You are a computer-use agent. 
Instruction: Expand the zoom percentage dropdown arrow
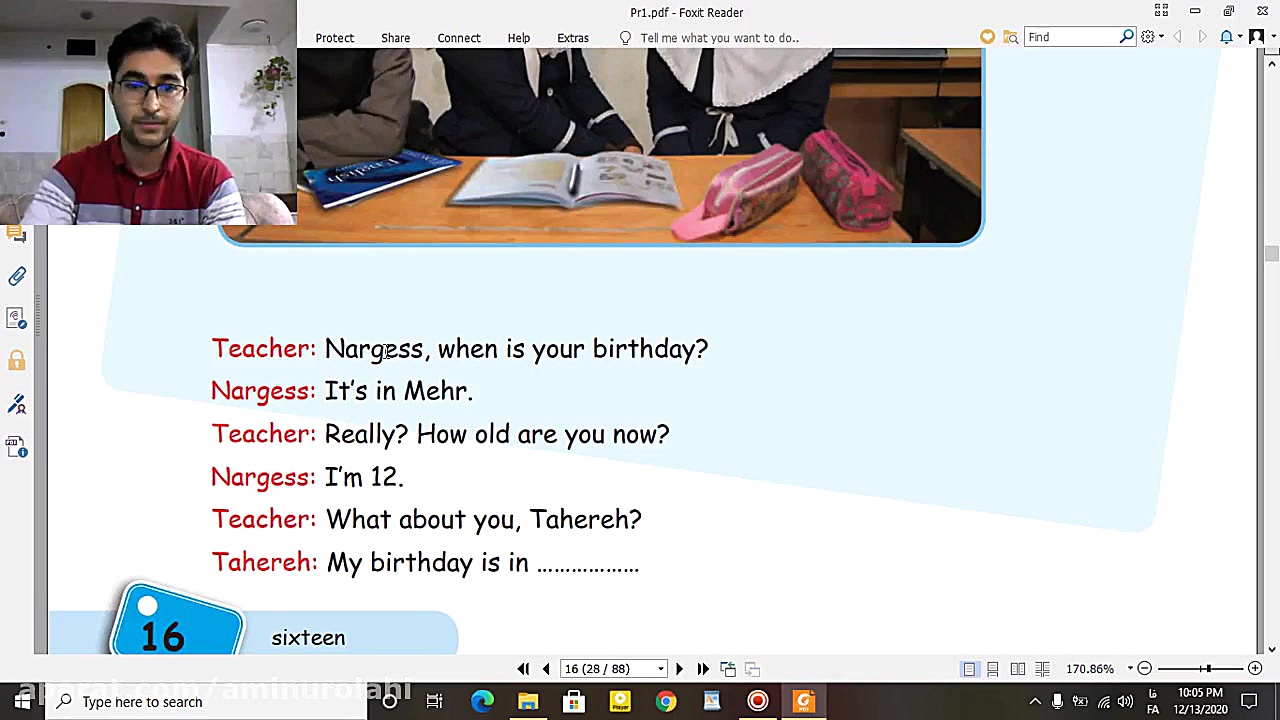click(x=1131, y=669)
